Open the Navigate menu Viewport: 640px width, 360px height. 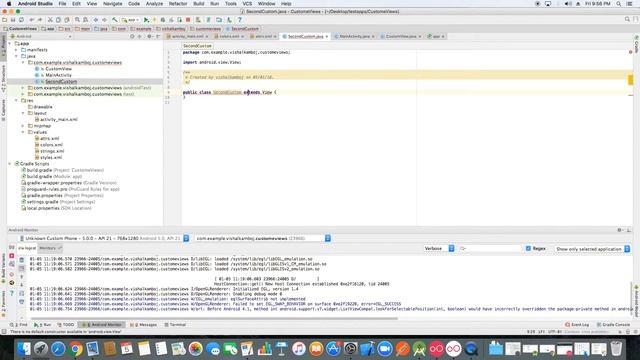(x=112, y=4)
